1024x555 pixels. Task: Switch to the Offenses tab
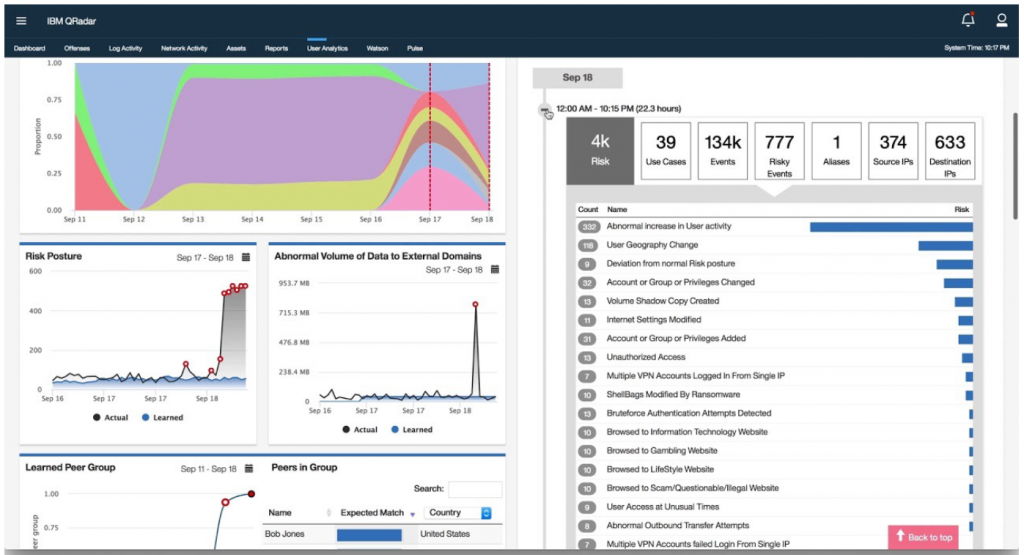(x=77, y=48)
